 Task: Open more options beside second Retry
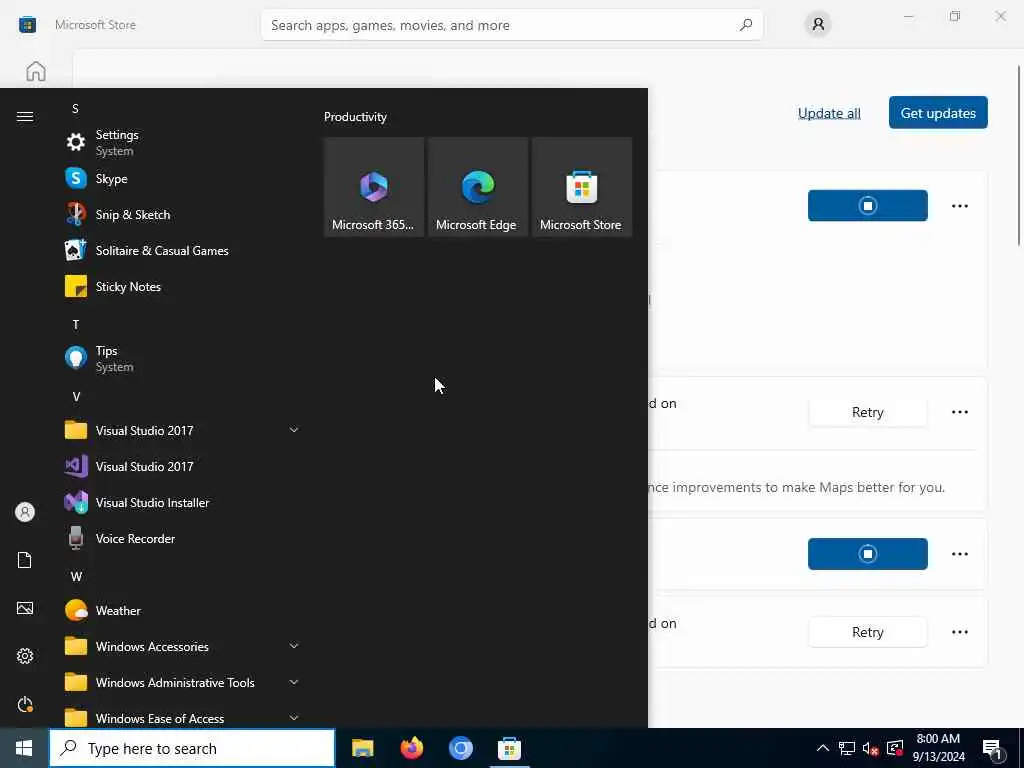click(x=959, y=632)
